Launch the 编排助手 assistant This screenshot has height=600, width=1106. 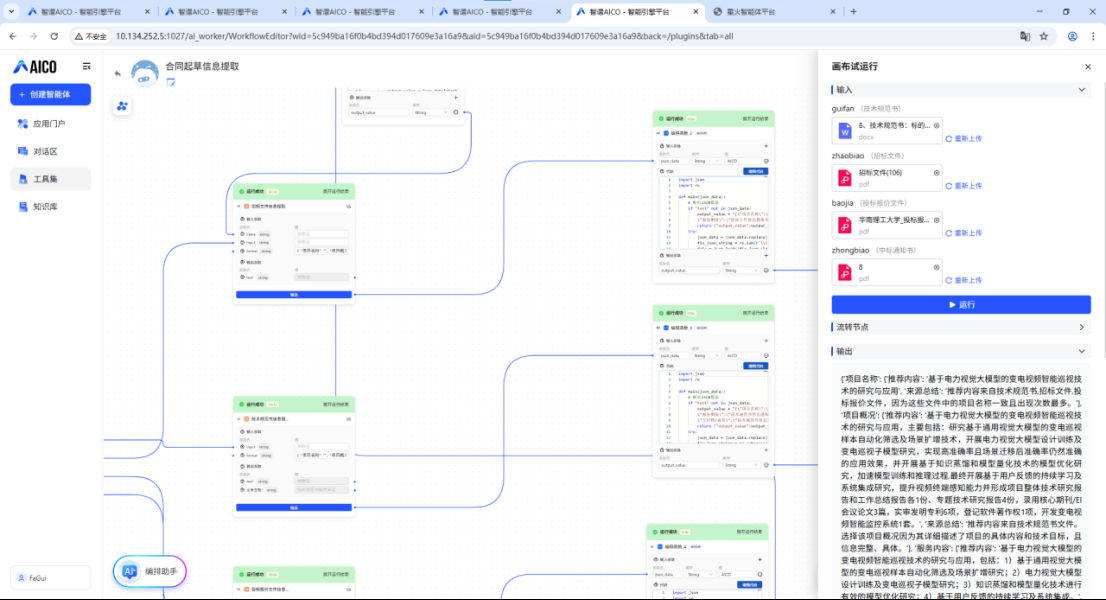[150, 571]
